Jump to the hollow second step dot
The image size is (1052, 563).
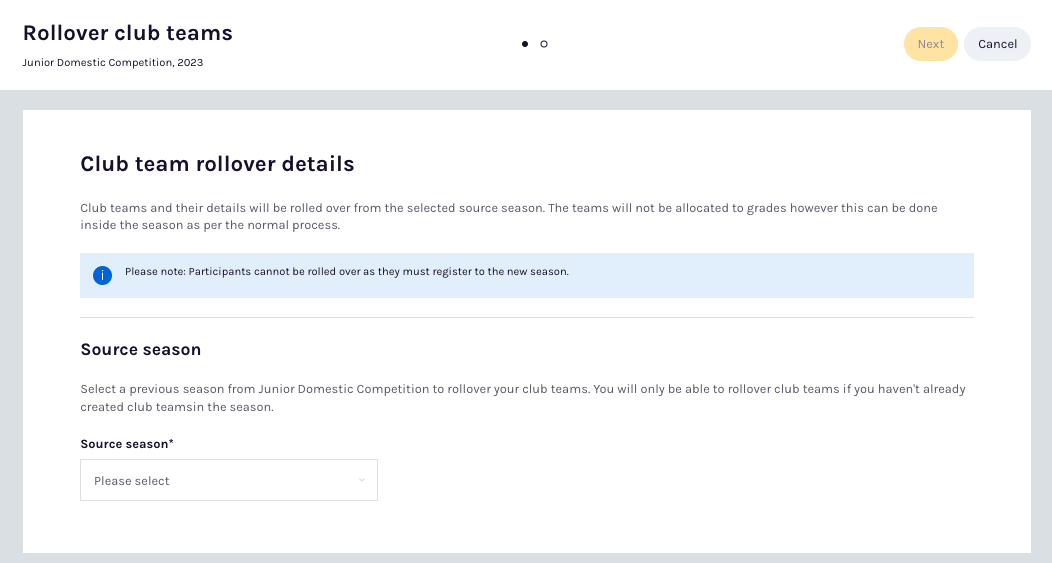click(544, 44)
